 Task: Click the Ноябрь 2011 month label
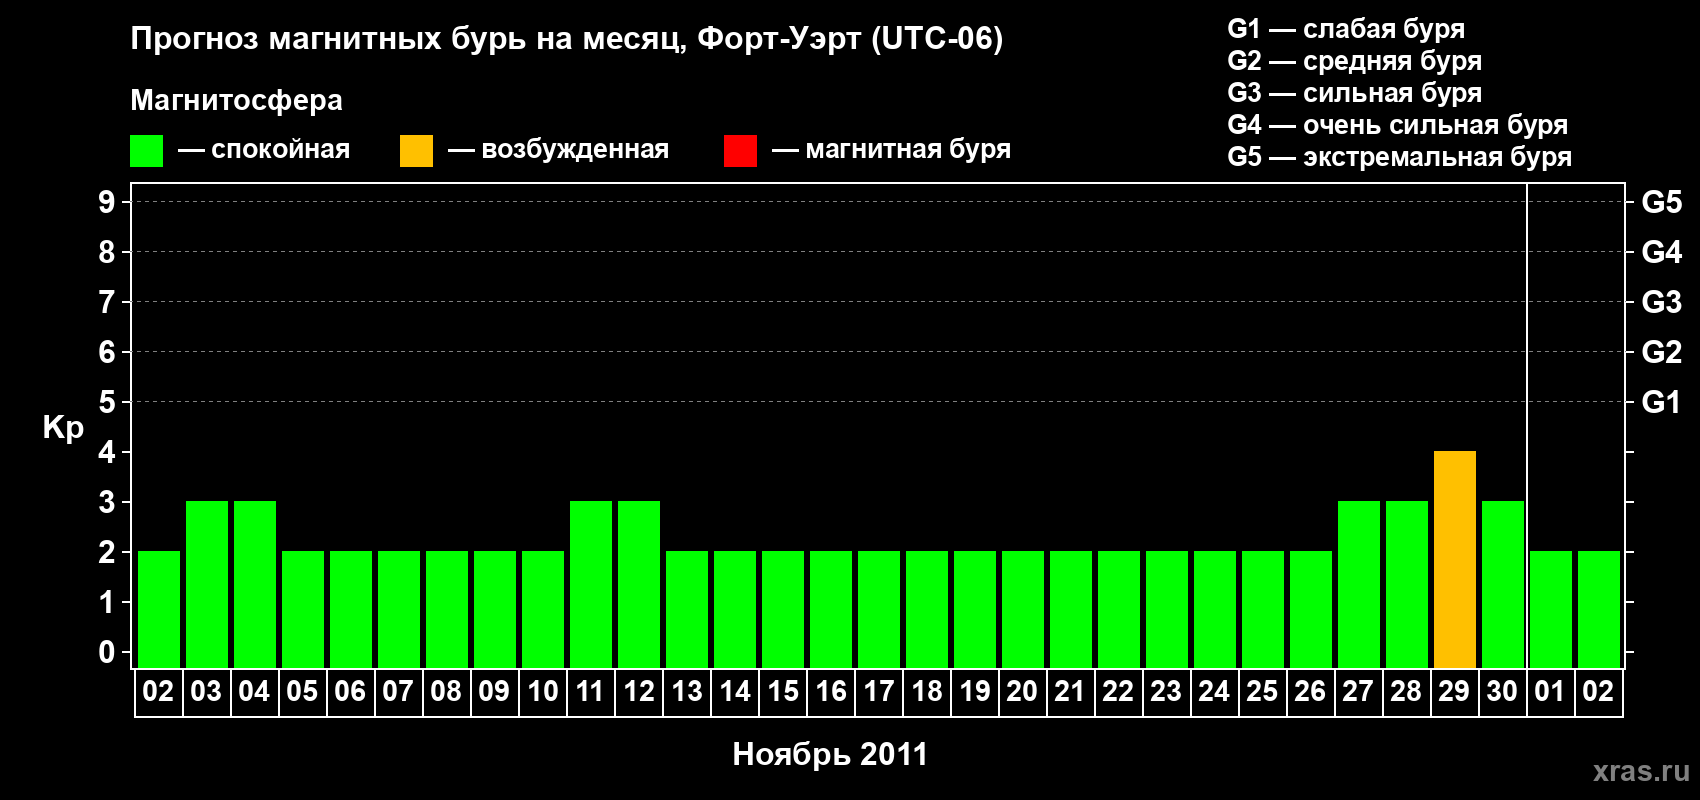830,754
